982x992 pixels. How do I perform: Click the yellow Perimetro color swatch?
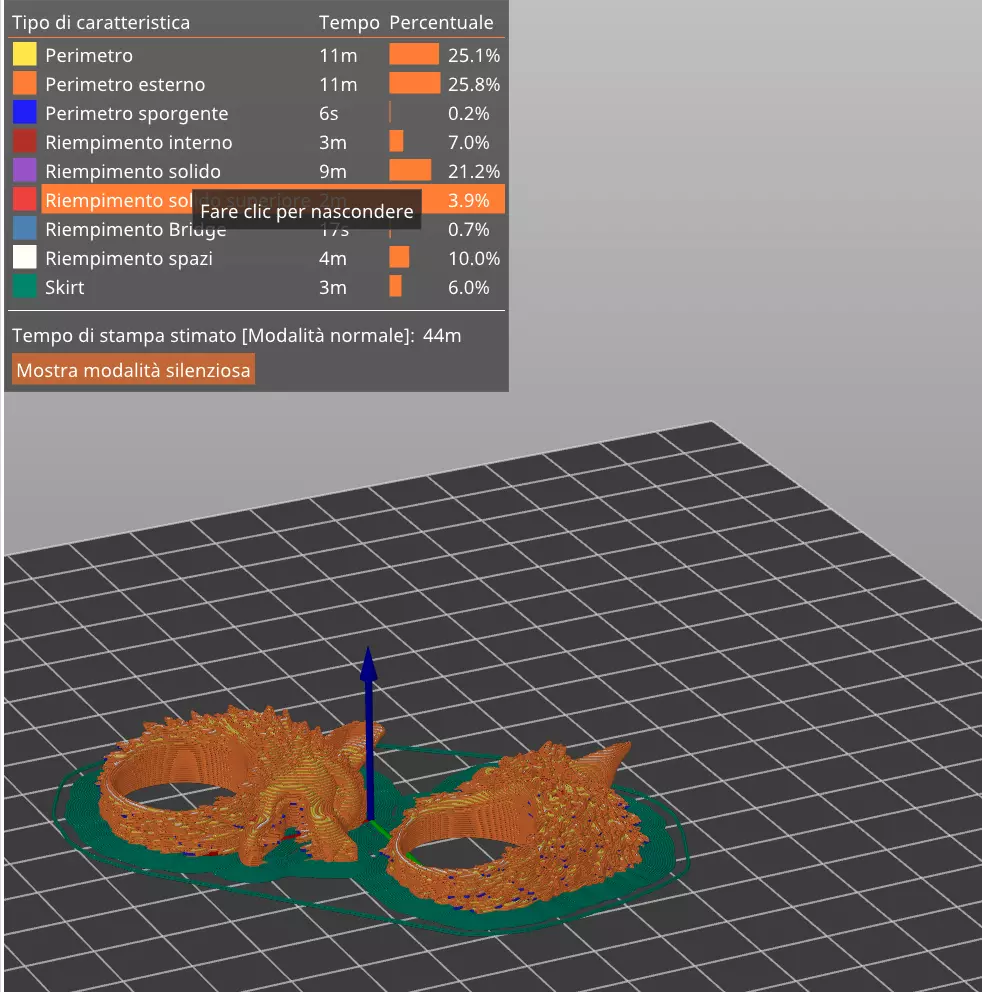click(24, 54)
